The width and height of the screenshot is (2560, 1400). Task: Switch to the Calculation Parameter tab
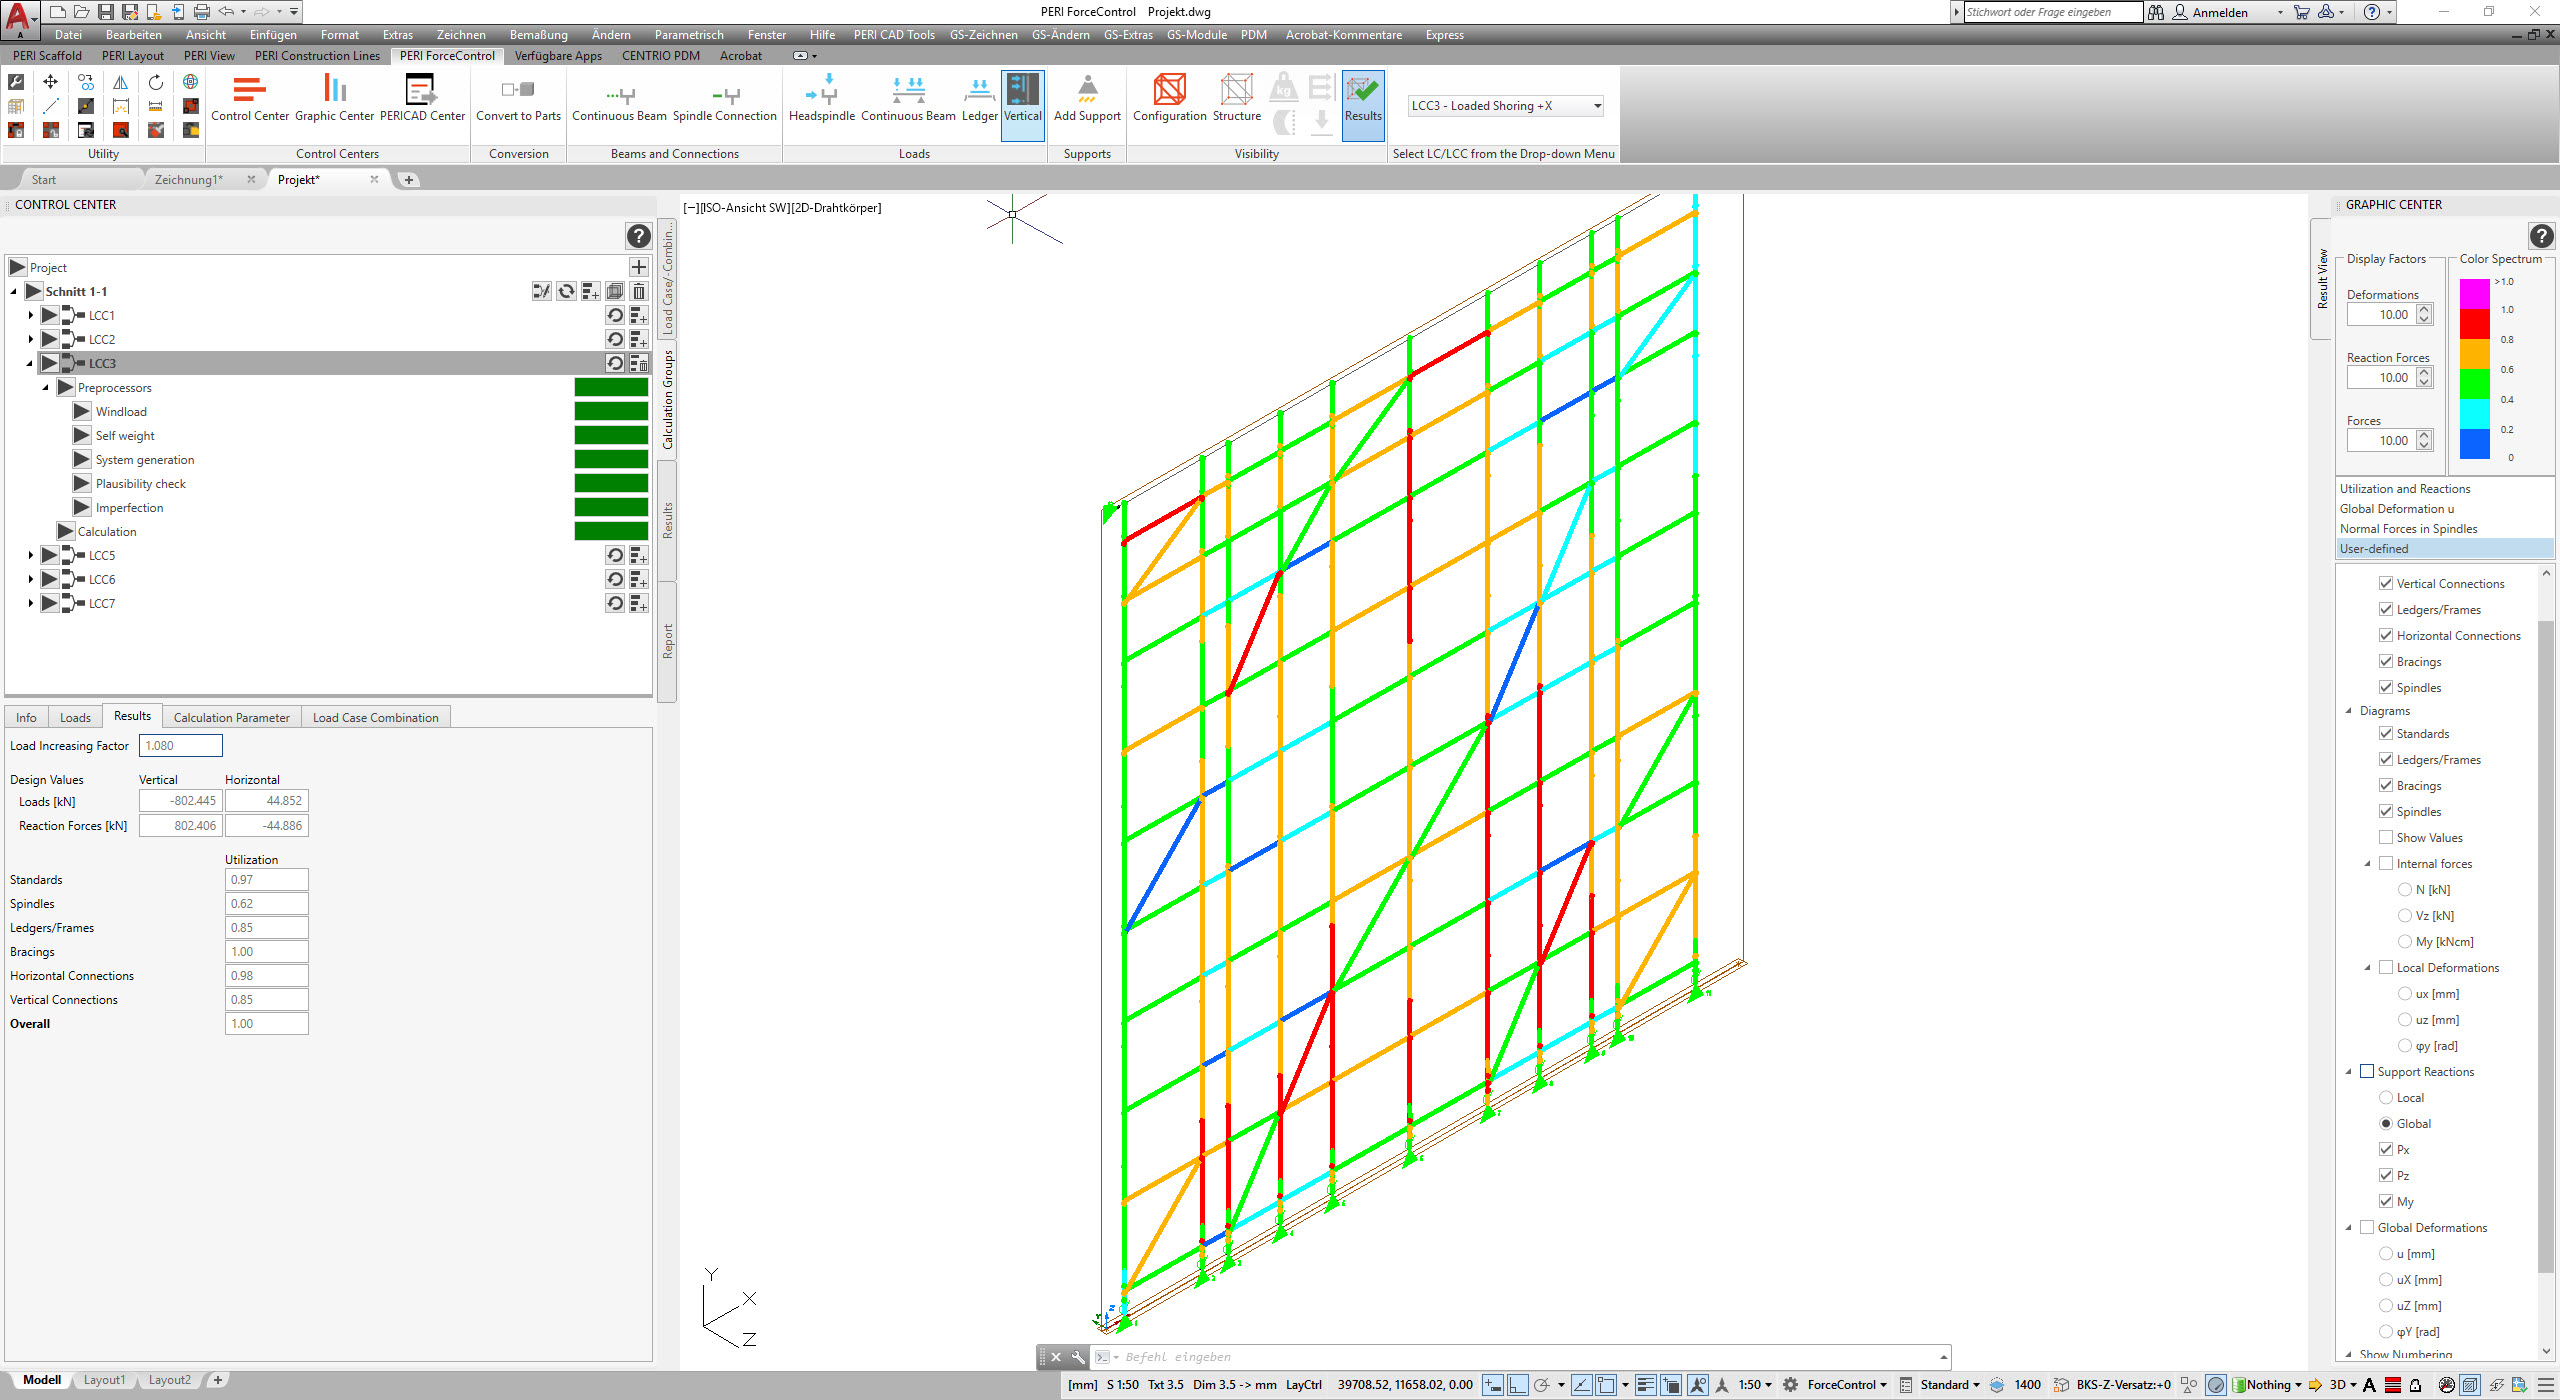coord(231,718)
